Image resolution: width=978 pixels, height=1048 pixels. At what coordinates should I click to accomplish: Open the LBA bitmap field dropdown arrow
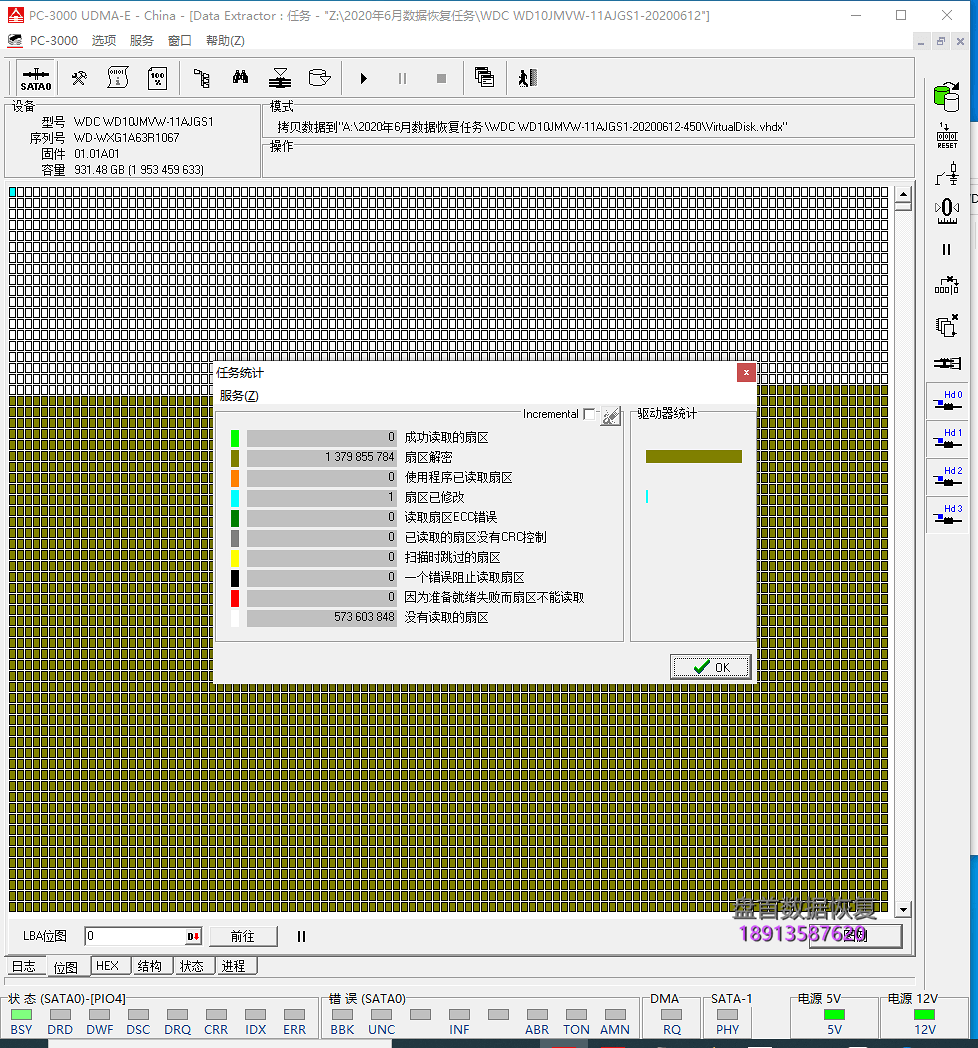tap(193, 937)
